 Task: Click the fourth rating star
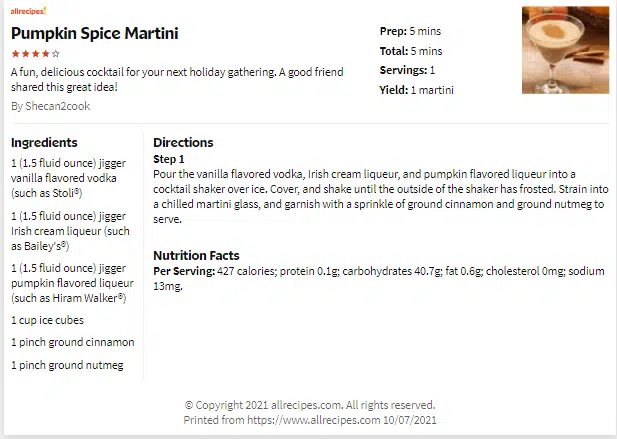[x=45, y=54]
